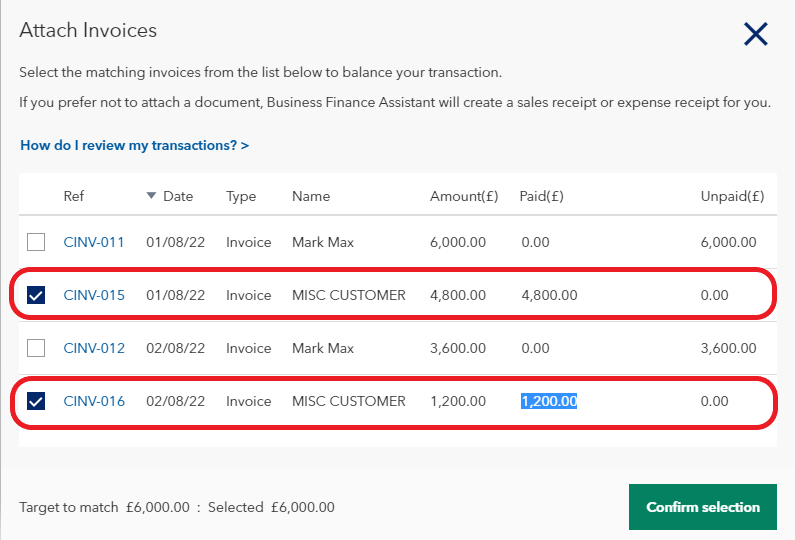The width and height of the screenshot is (795, 540).
Task: Click MISC CUSTOMER in CINV-015 row
Action: (349, 295)
